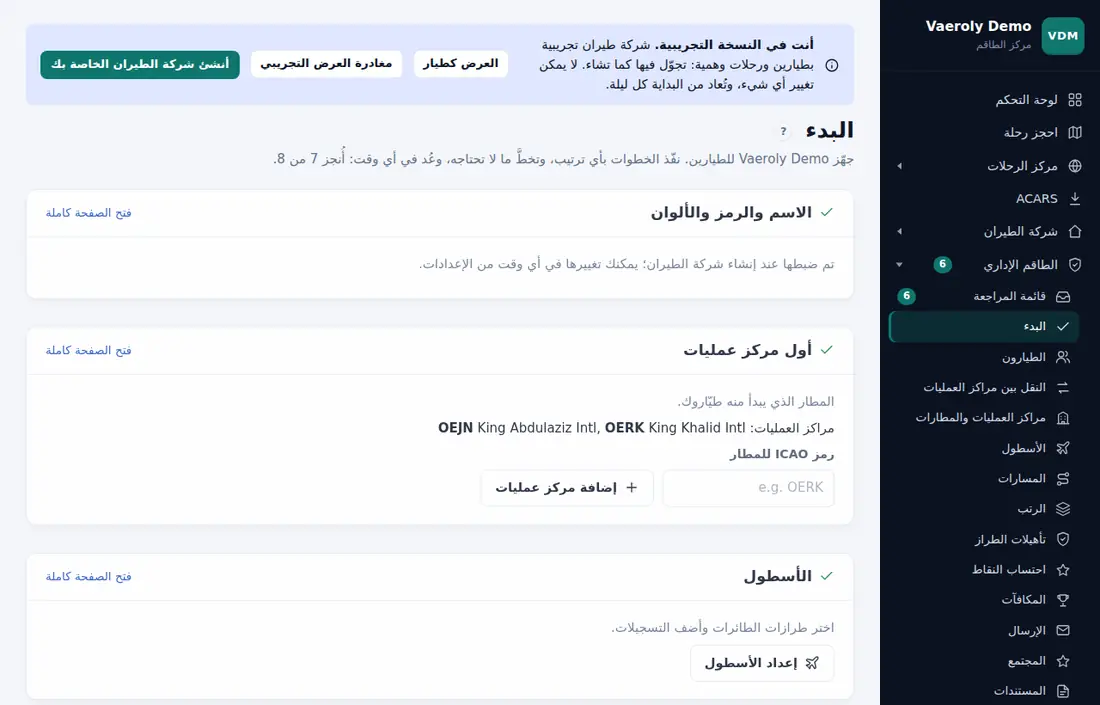
Task: Open full page link for الاسم والرمز والألوان
Action: (x=88, y=213)
